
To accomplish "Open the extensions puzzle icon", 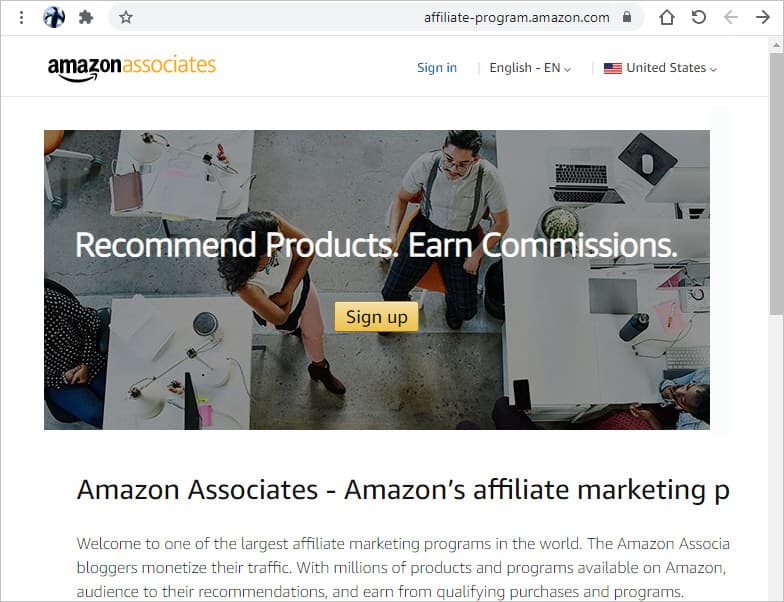I will point(86,18).
